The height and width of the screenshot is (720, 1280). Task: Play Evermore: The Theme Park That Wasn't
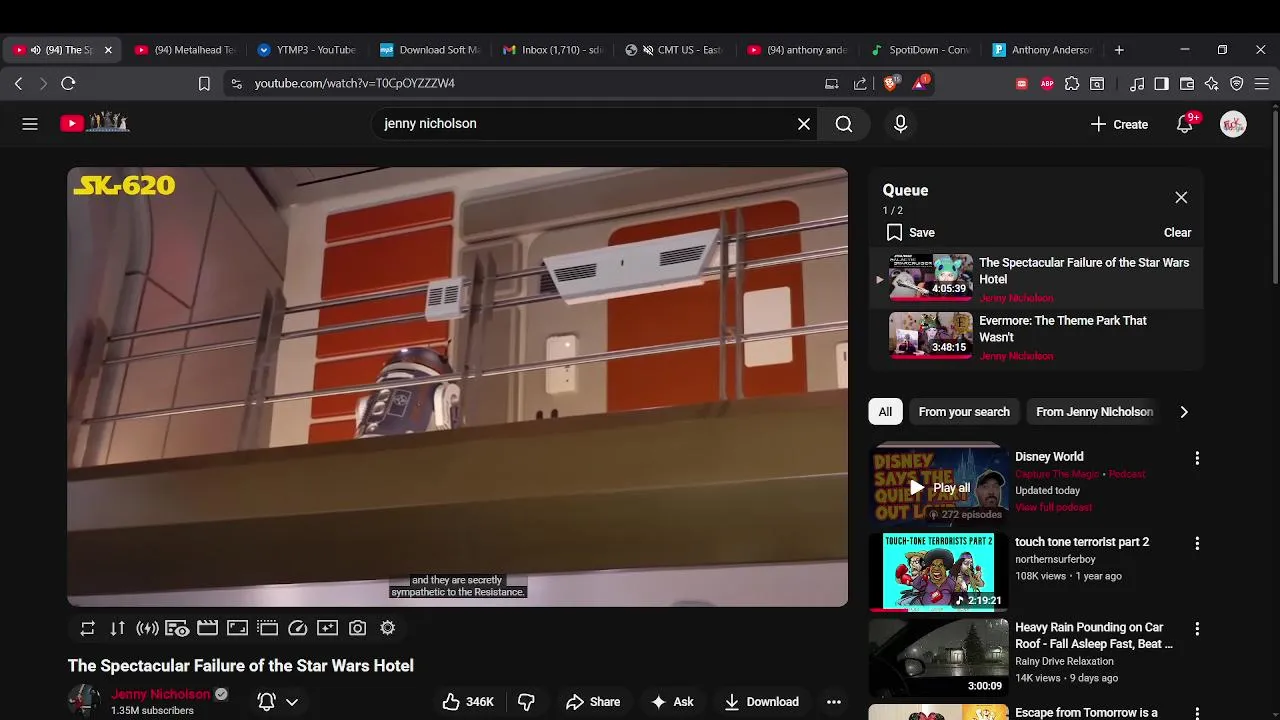[x=1035, y=337]
